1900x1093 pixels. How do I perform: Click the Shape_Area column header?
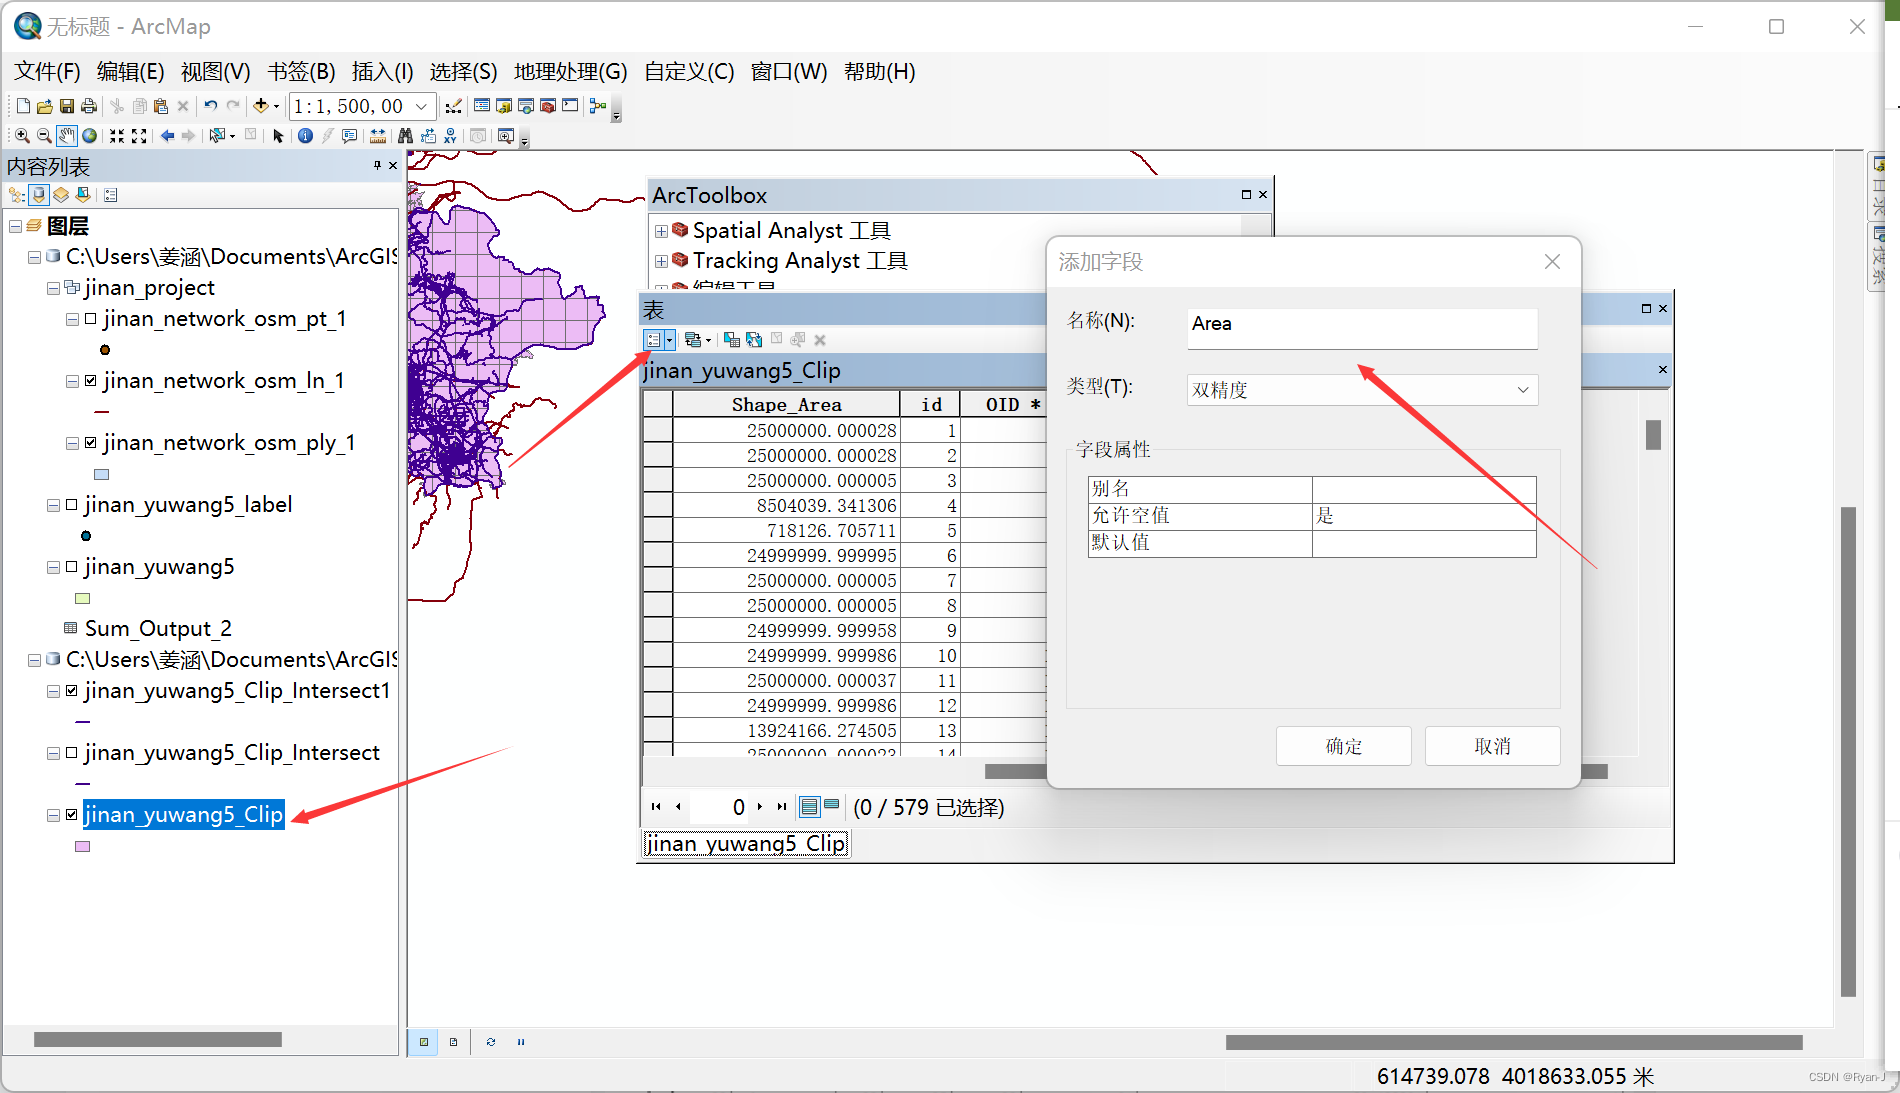tap(786, 405)
